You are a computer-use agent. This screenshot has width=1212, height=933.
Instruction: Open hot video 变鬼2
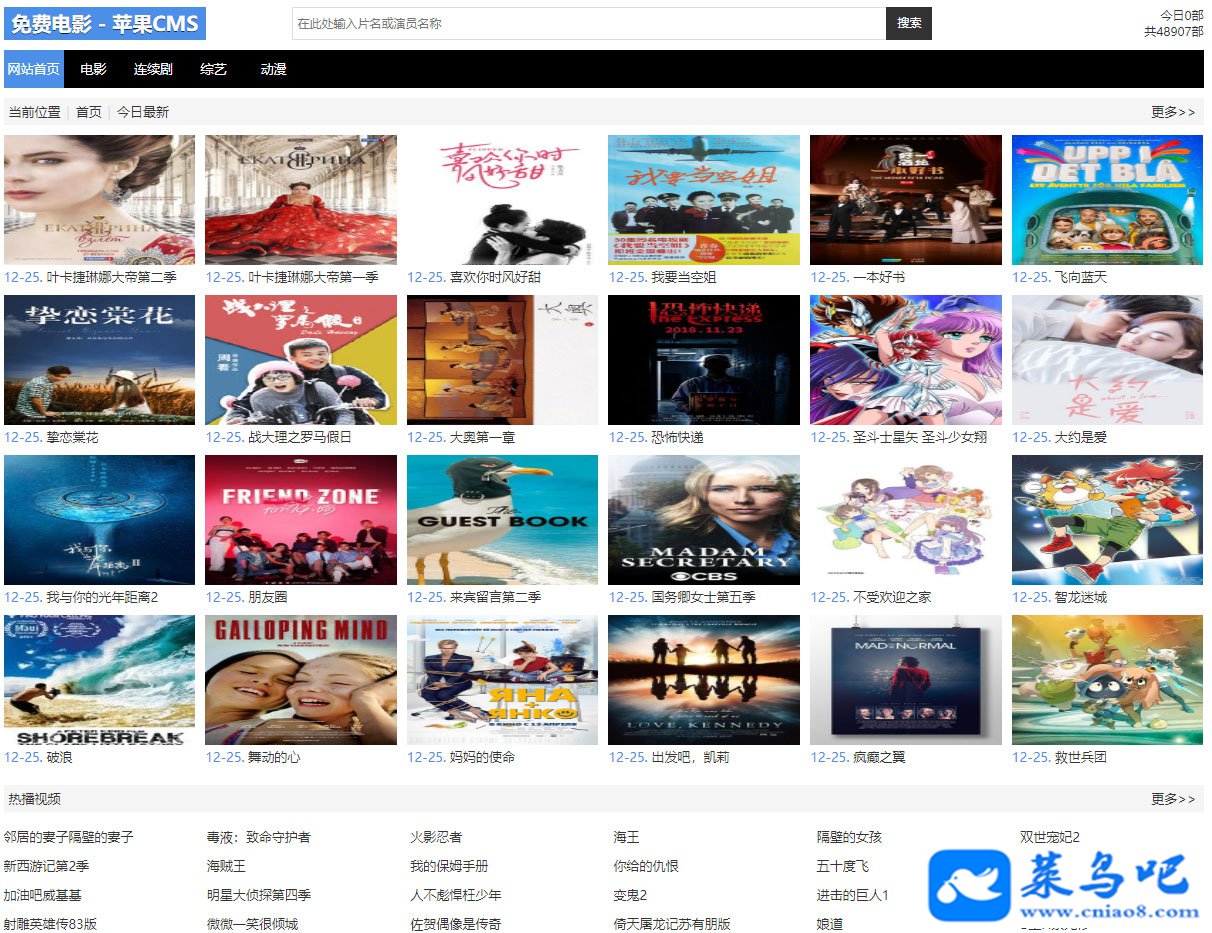[630, 895]
